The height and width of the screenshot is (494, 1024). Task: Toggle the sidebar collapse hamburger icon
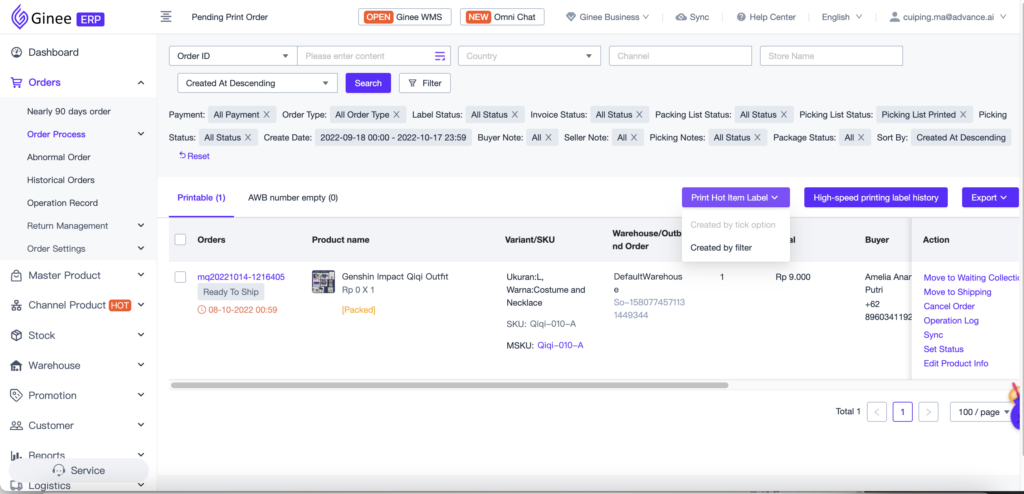point(166,17)
